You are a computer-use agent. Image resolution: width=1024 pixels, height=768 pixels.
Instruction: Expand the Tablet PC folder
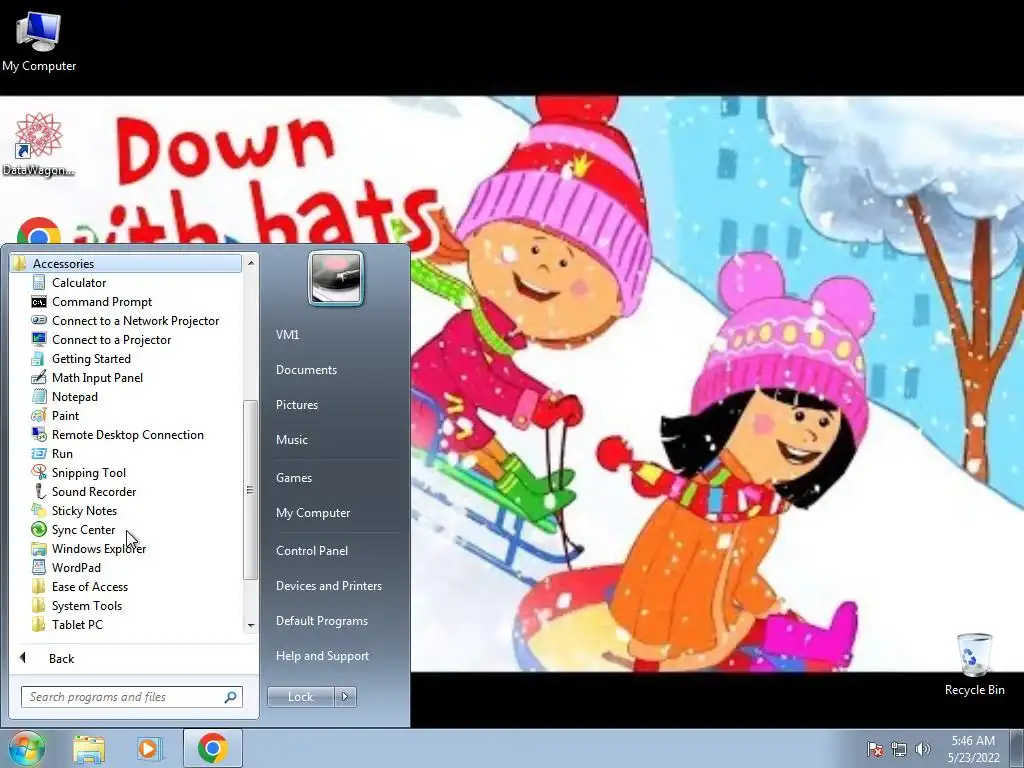coord(76,624)
